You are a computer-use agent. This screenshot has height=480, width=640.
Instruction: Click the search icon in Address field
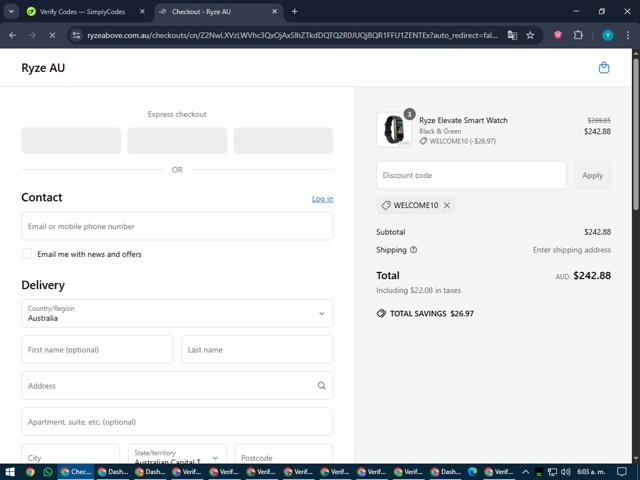tap(322, 386)
